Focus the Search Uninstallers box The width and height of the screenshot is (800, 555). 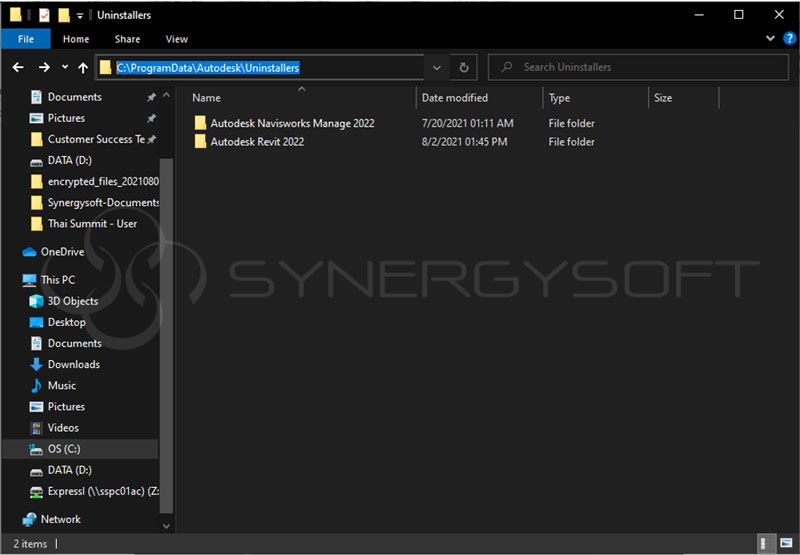638,67
